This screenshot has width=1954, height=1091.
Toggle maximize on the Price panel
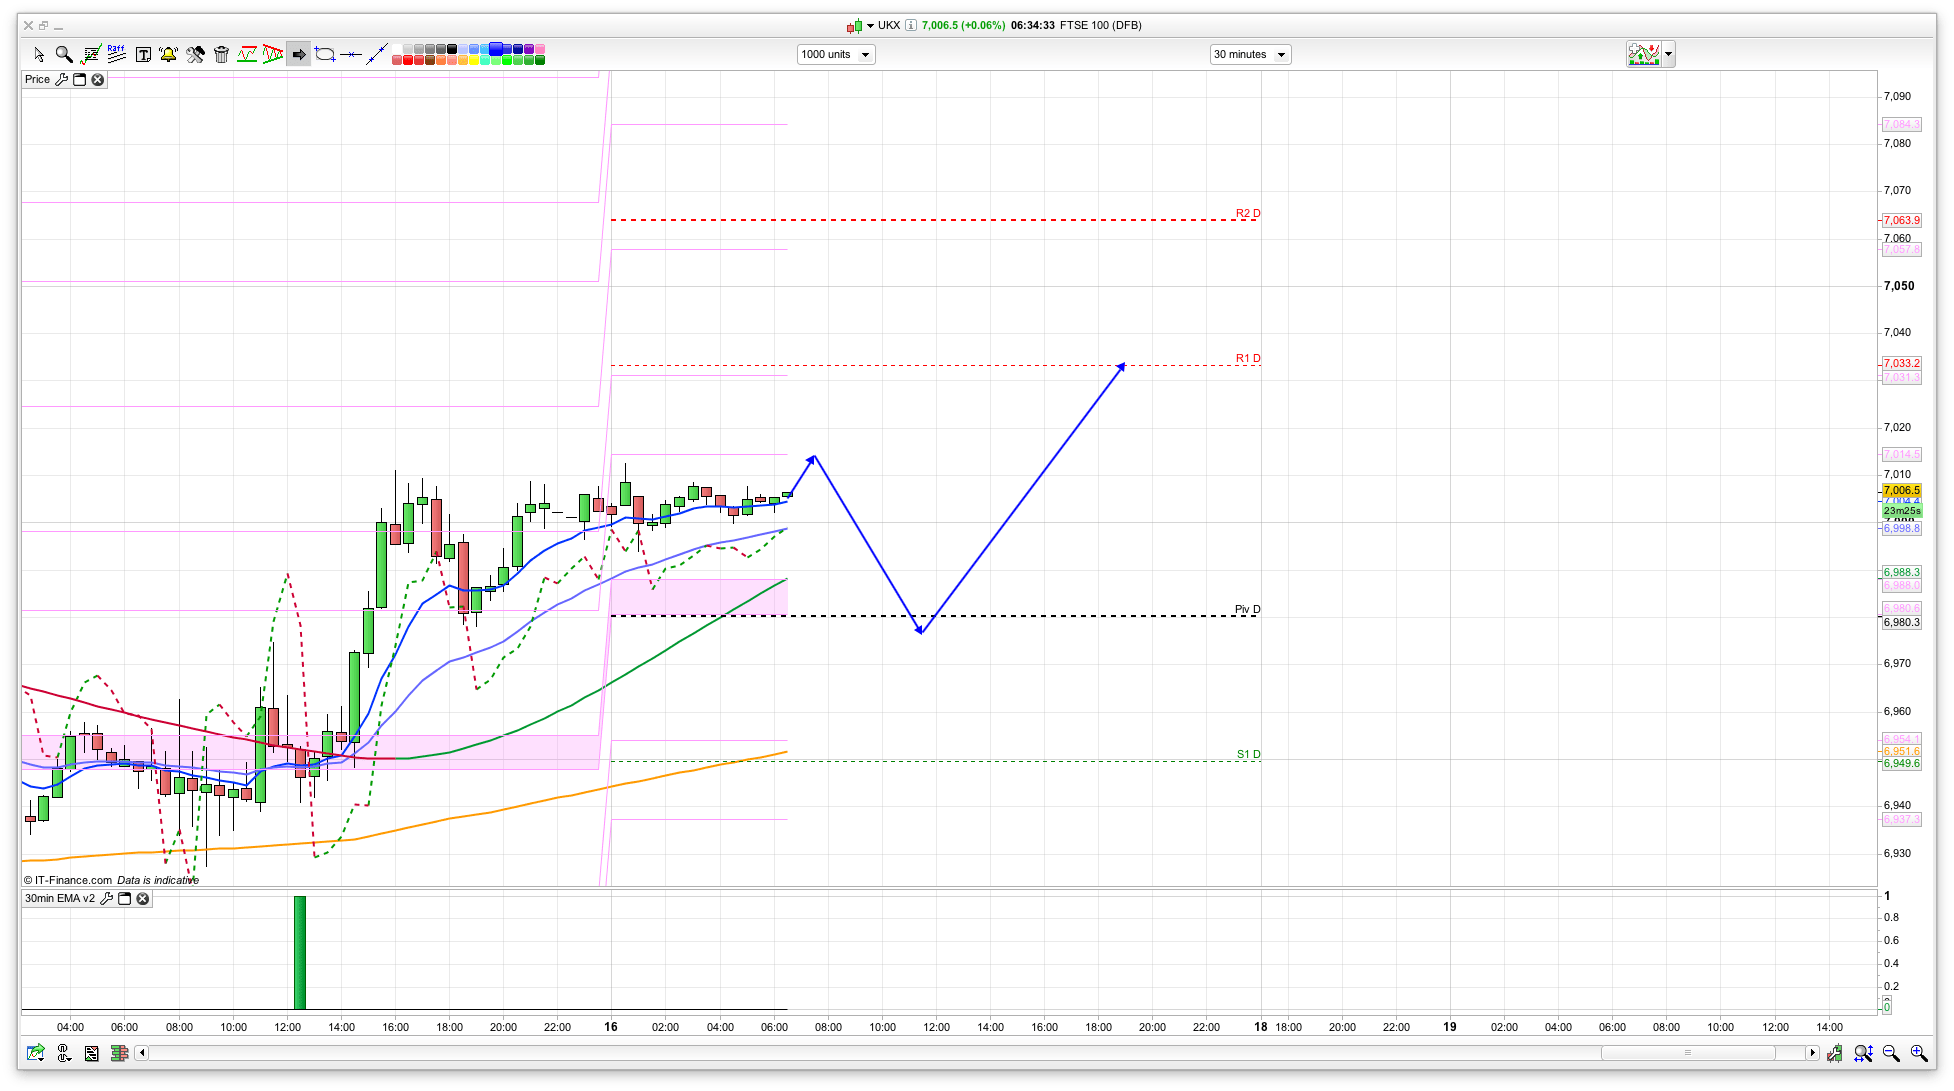coord(80,80)
